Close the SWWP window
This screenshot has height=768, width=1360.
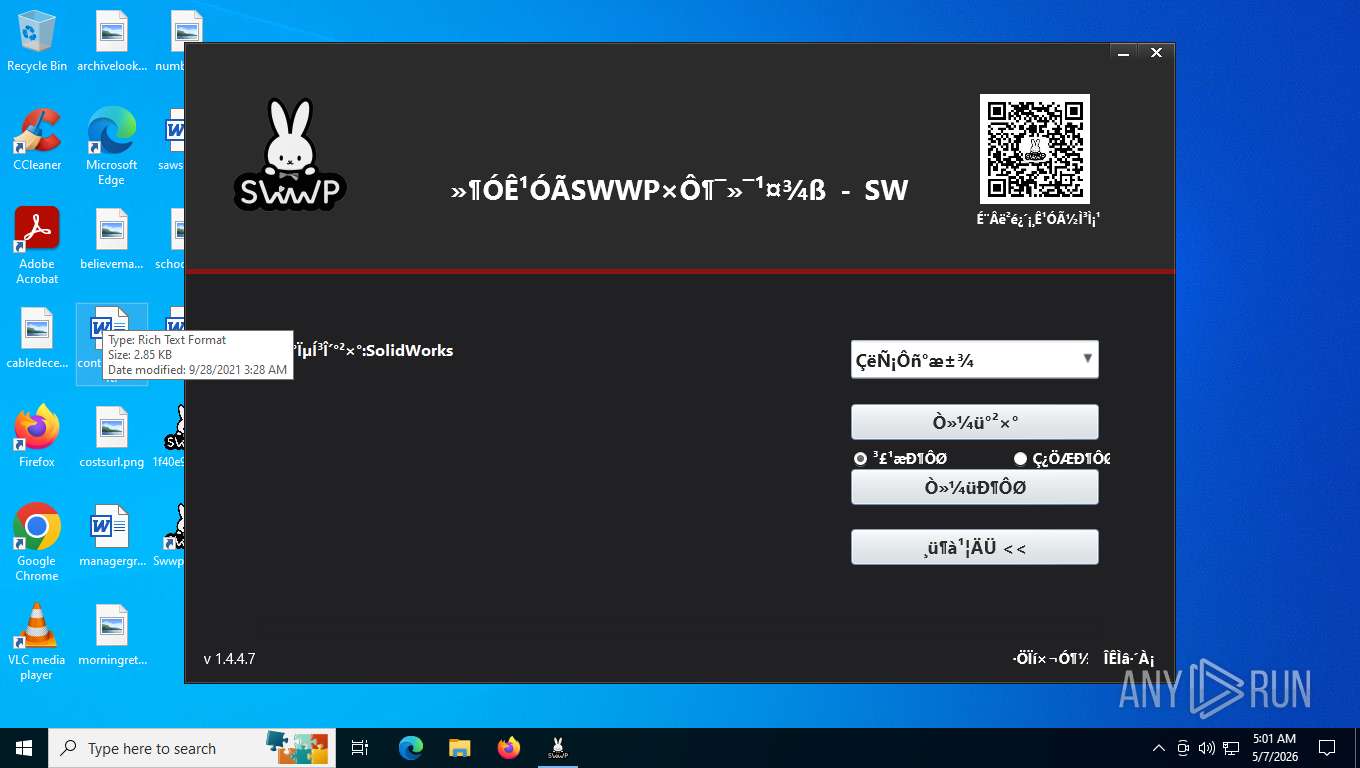[1156, 53]
